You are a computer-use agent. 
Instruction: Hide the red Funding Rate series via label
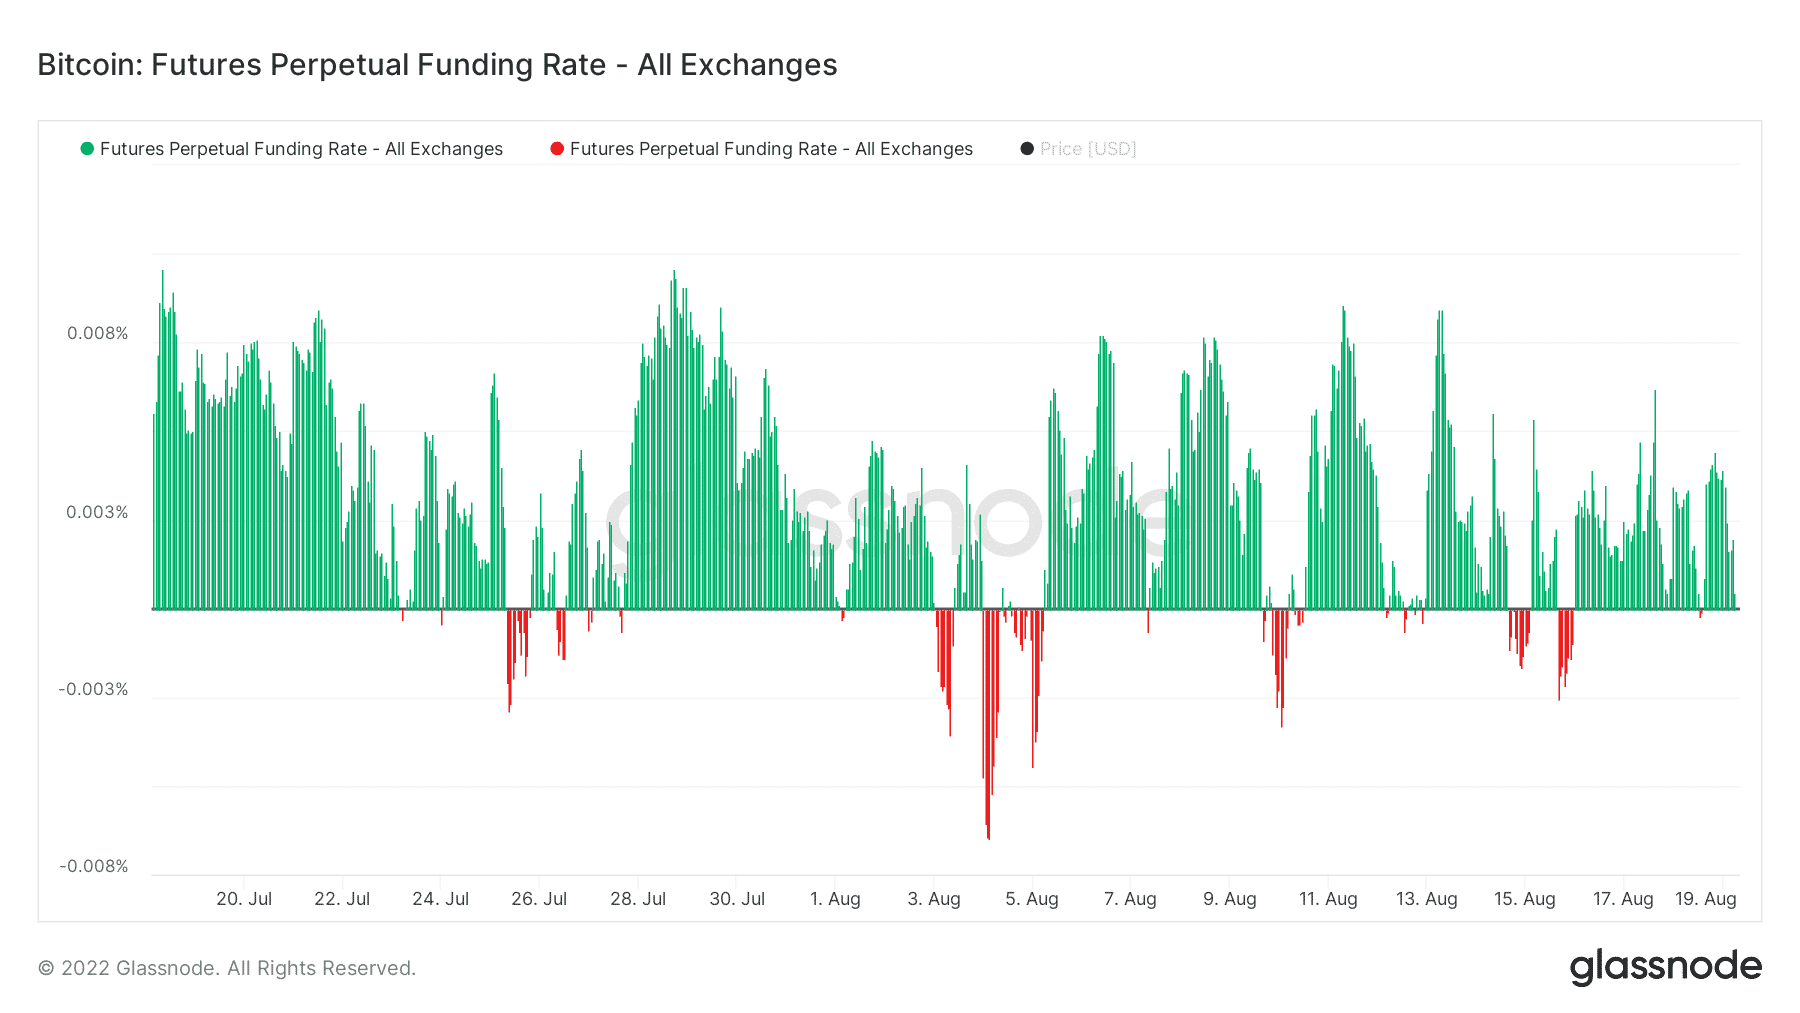point(771,149)
